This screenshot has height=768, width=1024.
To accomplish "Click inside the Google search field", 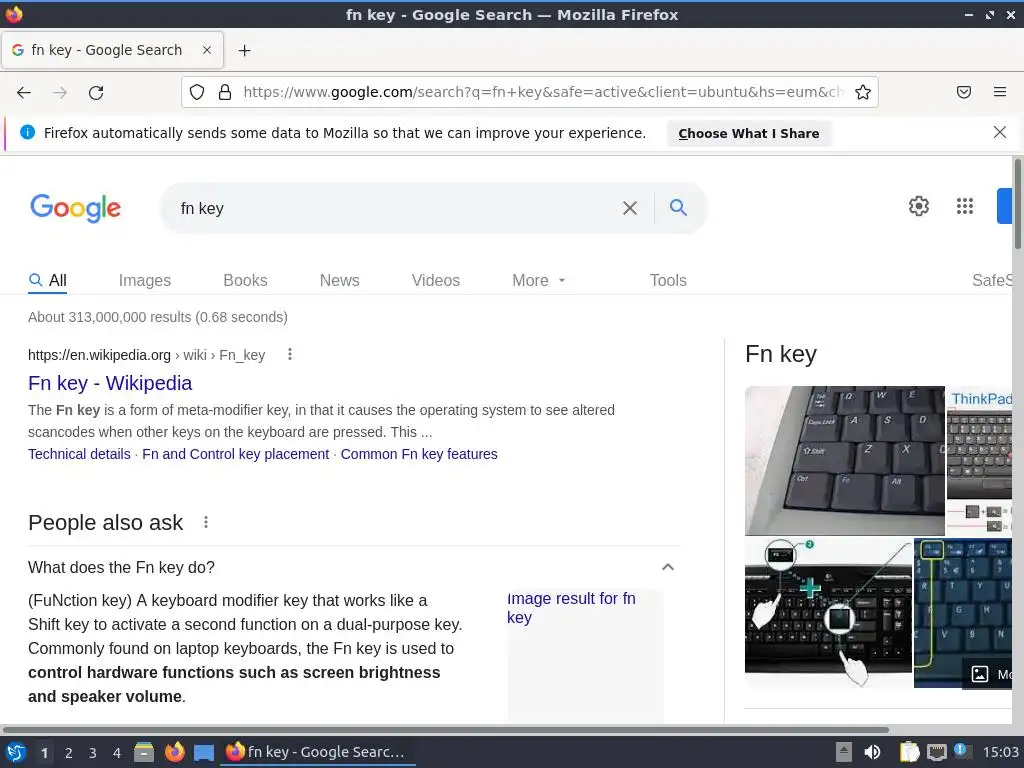I will [398, 208].
